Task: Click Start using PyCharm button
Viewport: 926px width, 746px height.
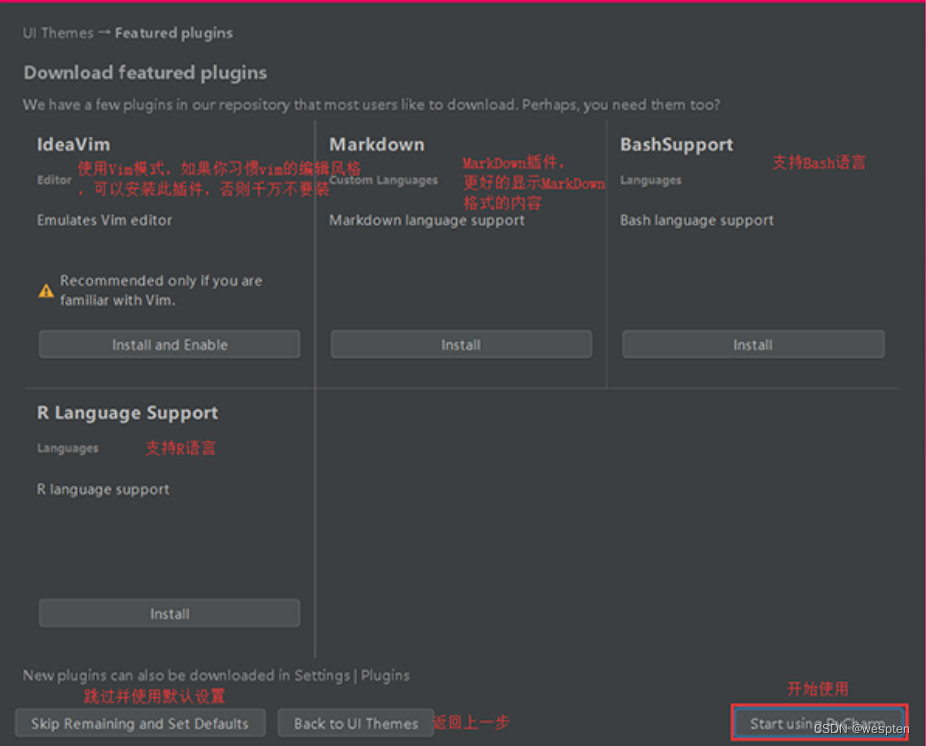Action: tap(819, 722)
